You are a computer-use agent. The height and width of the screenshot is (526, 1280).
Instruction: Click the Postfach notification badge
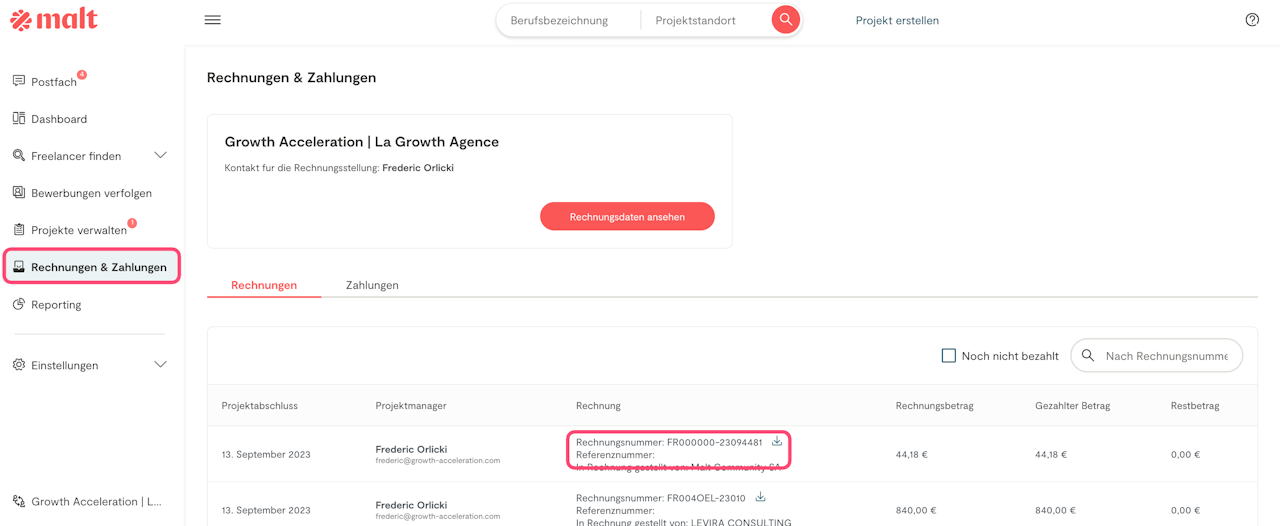82,75
